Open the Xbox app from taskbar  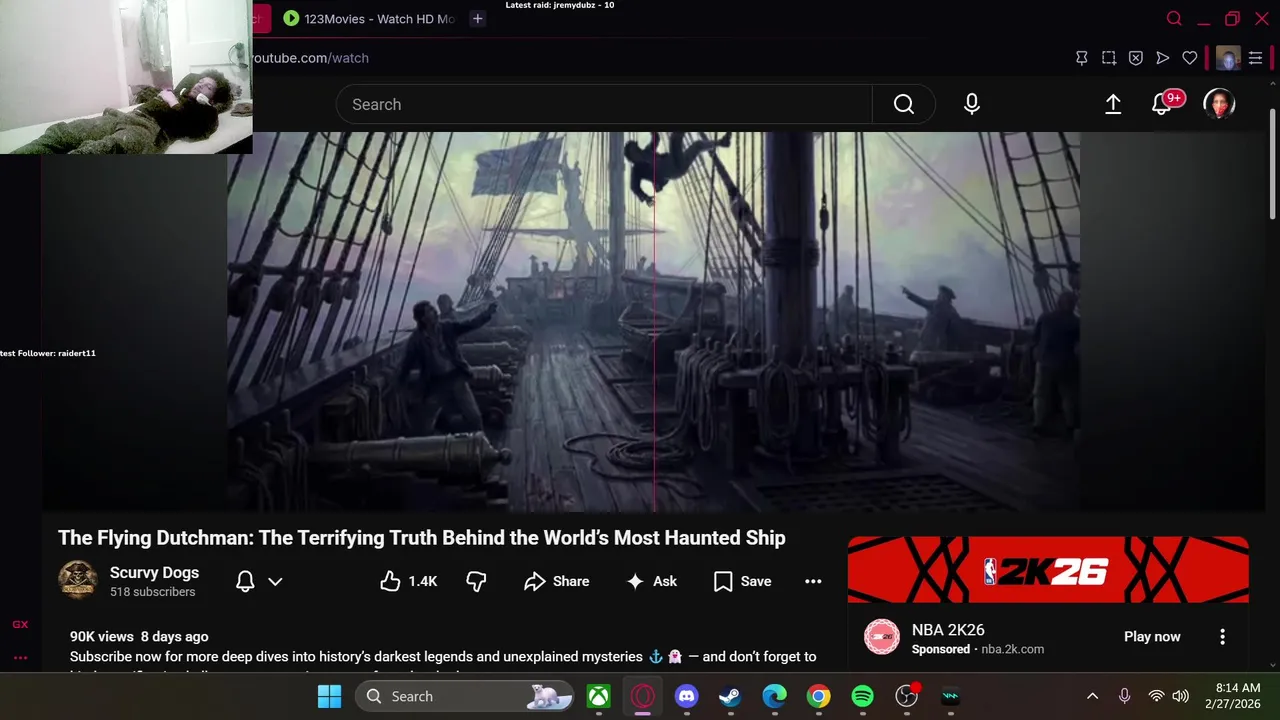pyautogui.click(x=598, y=696)
